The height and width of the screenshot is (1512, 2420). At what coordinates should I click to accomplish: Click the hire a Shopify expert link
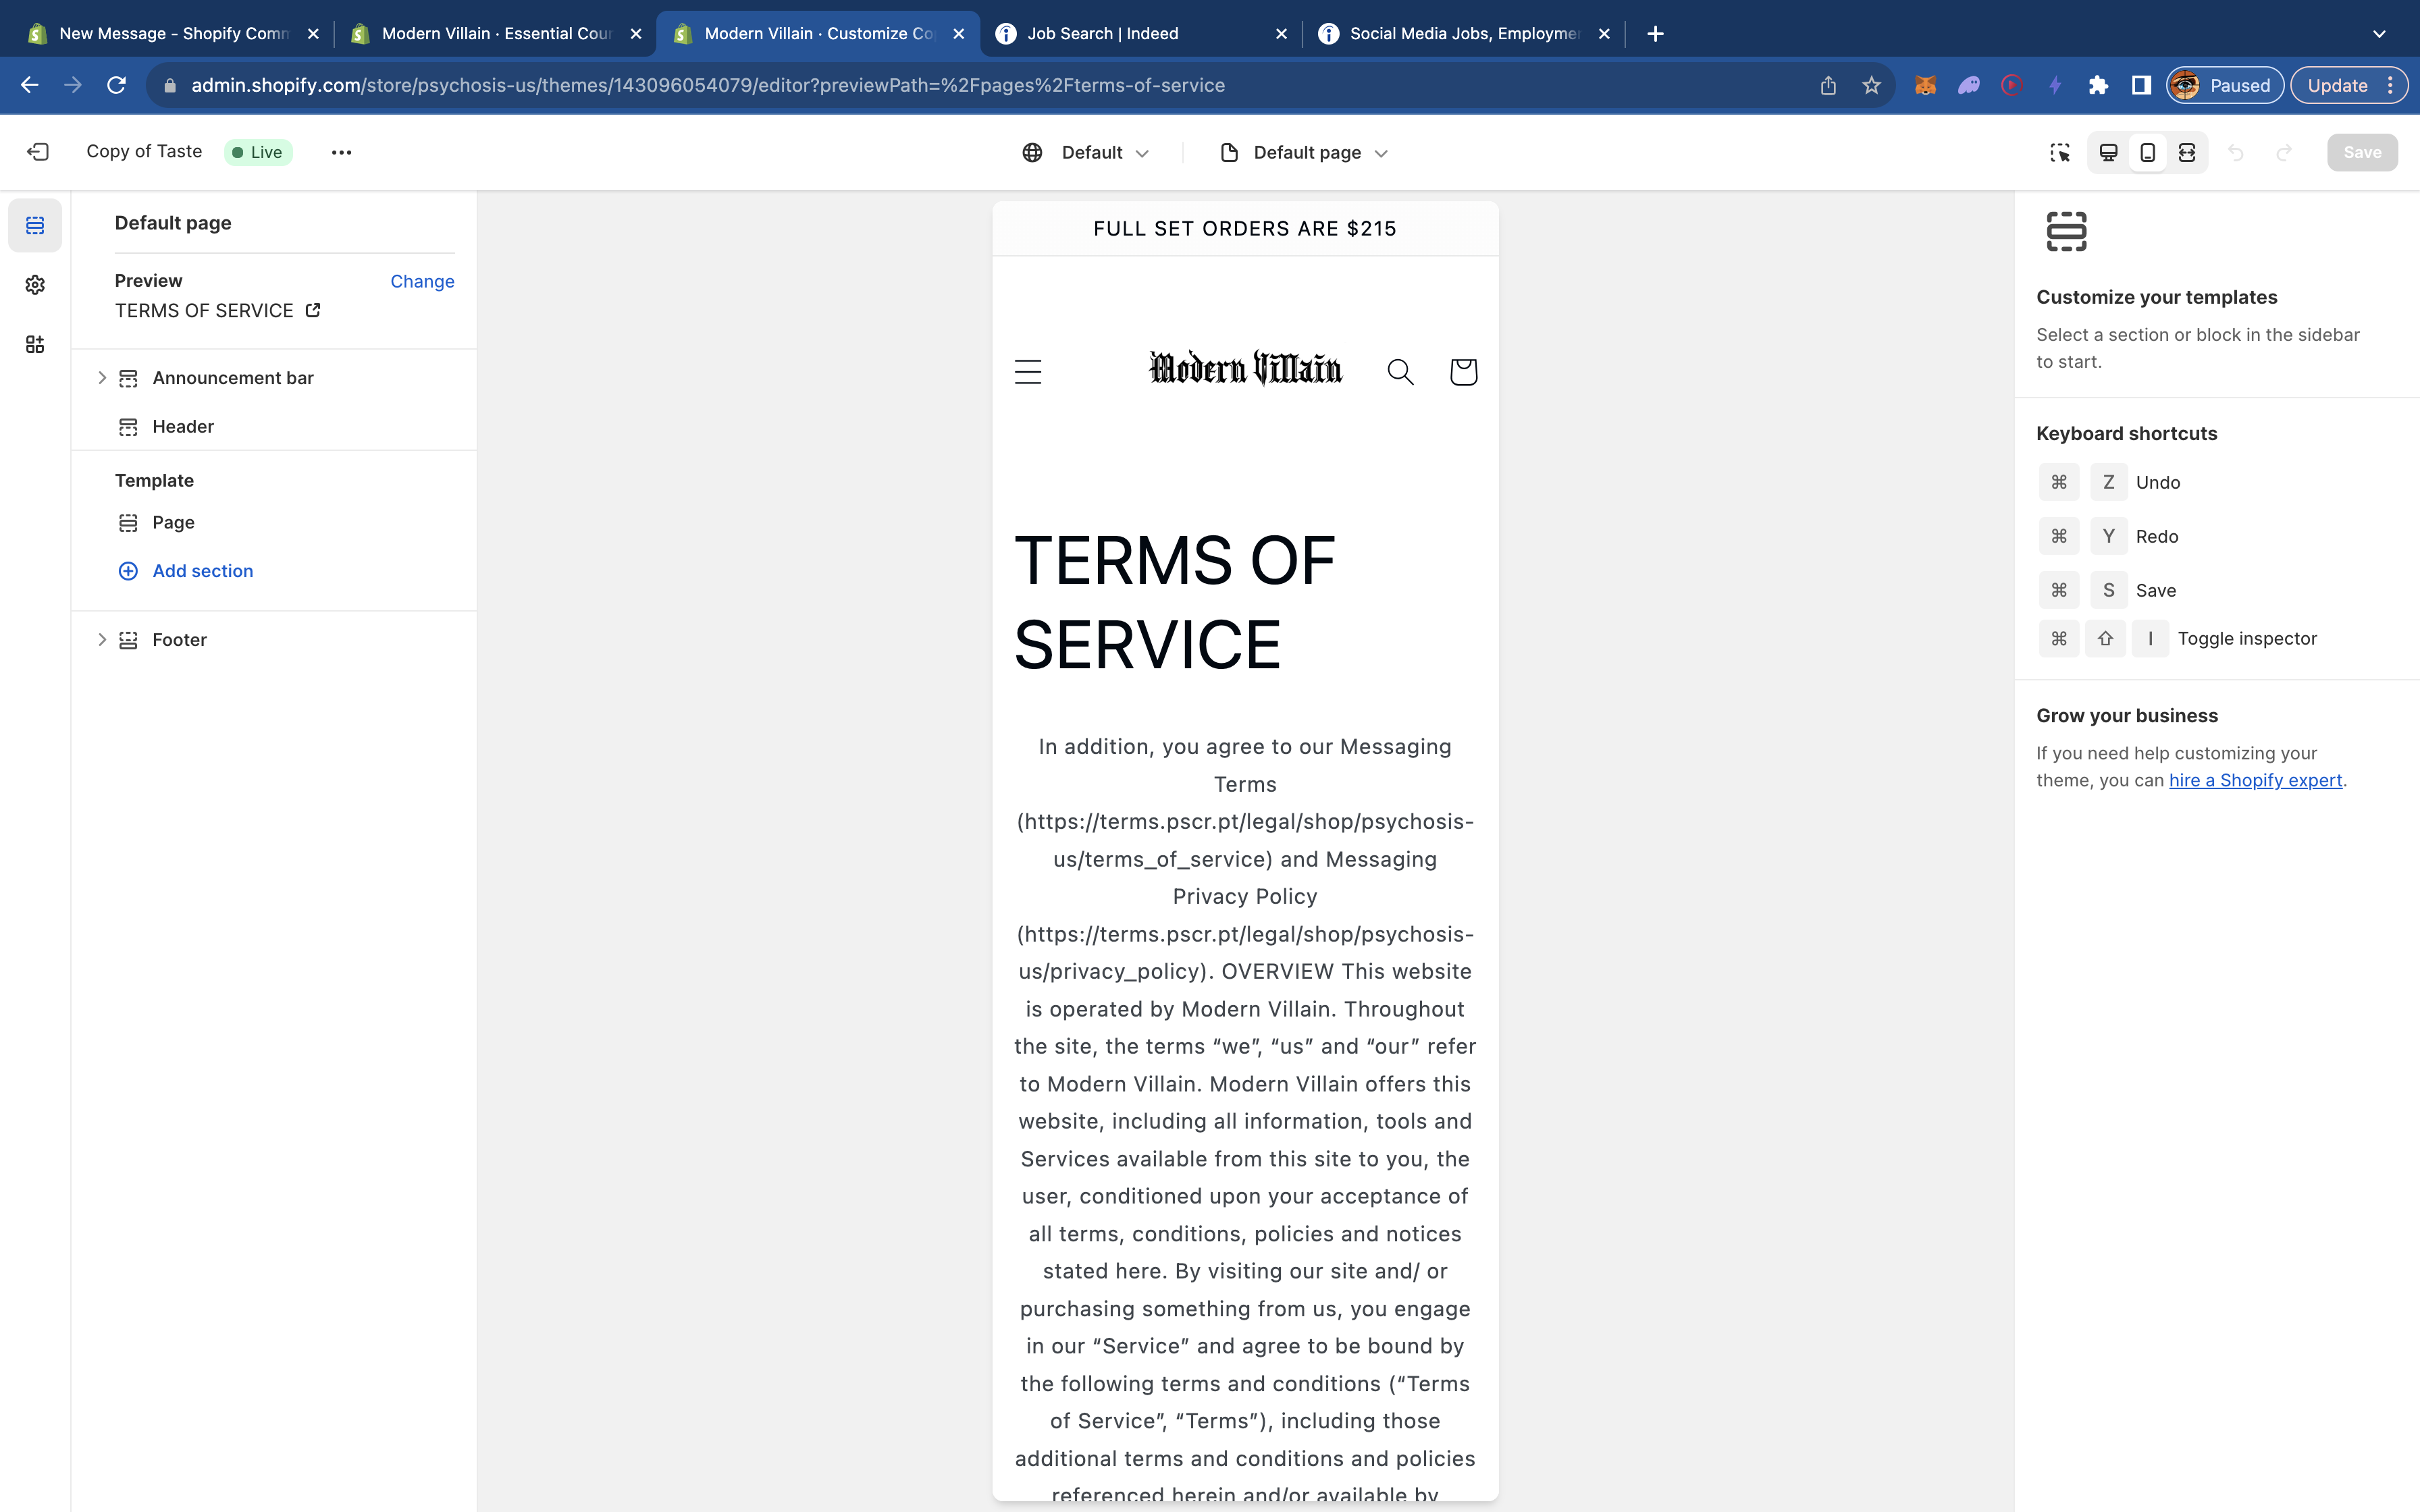[x=2255, y=780]
